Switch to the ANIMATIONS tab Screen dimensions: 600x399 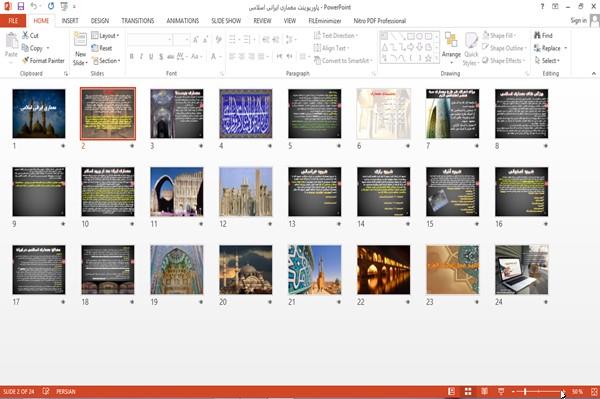point(183,21)
